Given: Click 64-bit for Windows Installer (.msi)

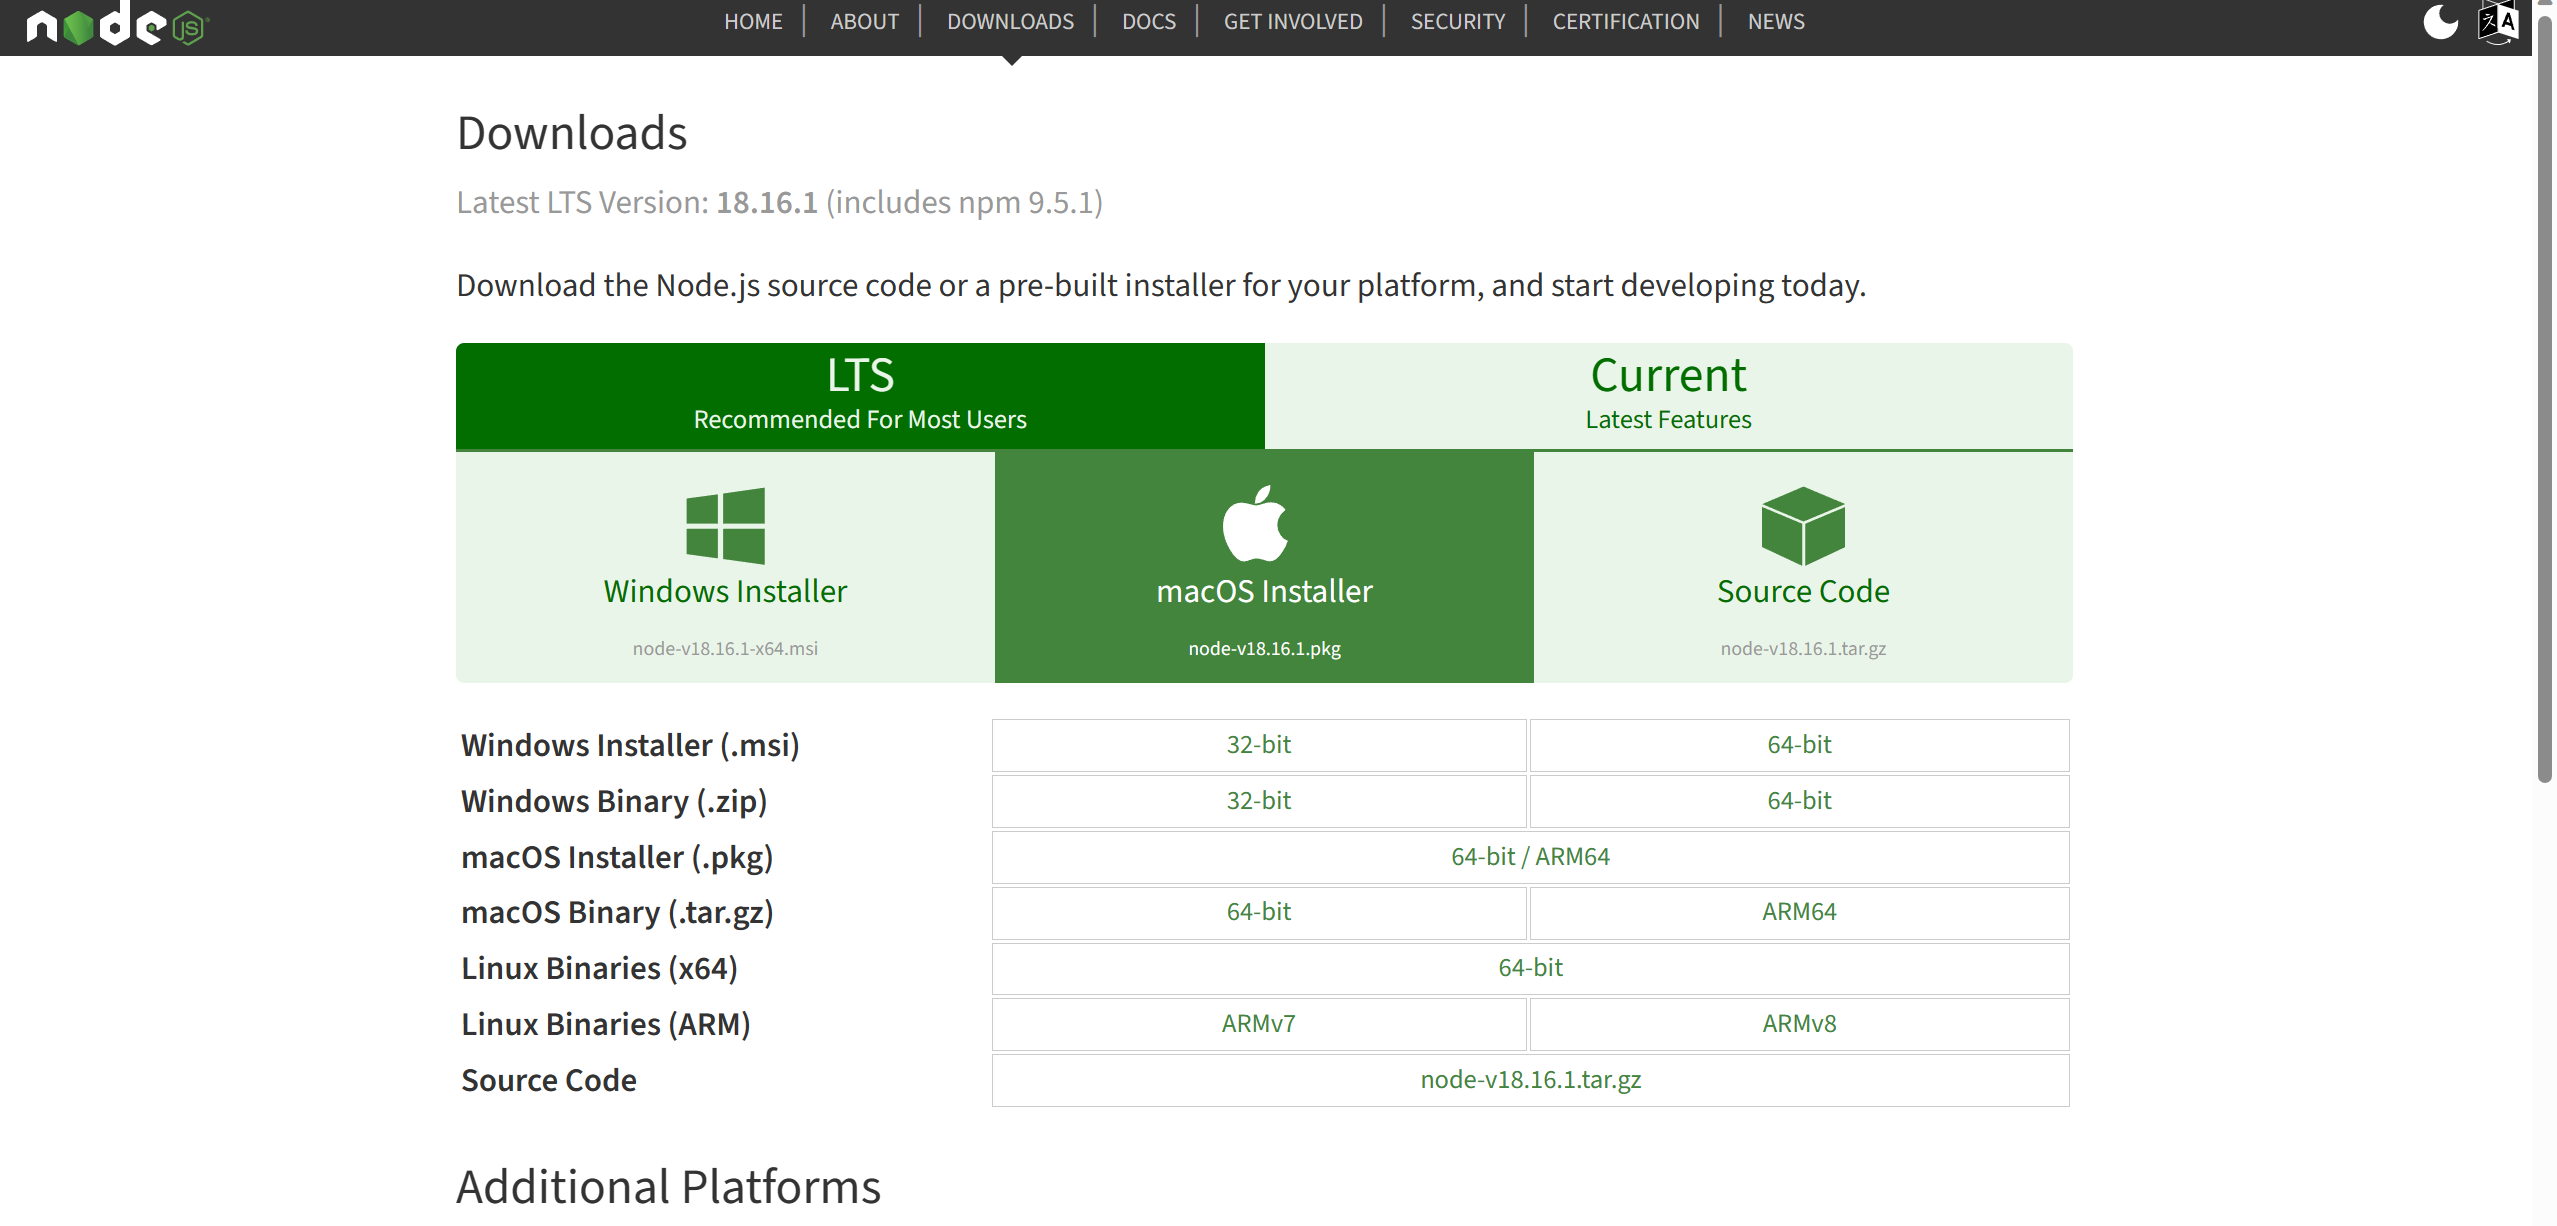Looking at the screenshot, I should coord(1799,745).
